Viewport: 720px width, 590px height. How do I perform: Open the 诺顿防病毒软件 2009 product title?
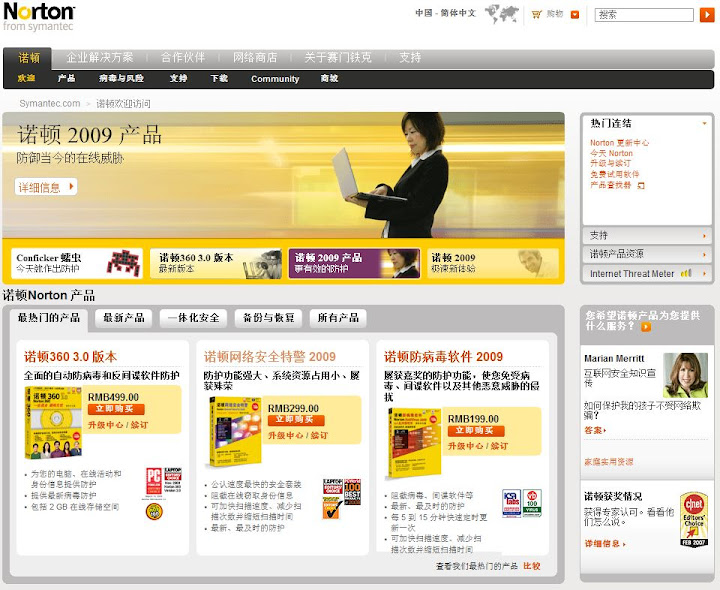coord(443,357)
